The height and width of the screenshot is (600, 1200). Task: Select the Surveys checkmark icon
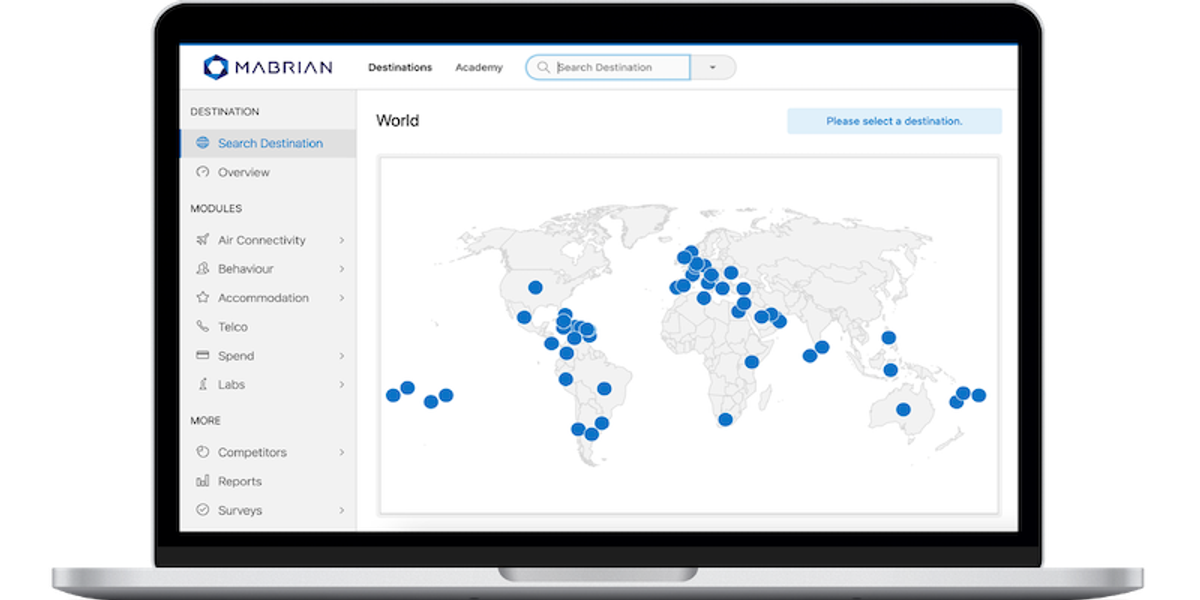click(203, 510)
